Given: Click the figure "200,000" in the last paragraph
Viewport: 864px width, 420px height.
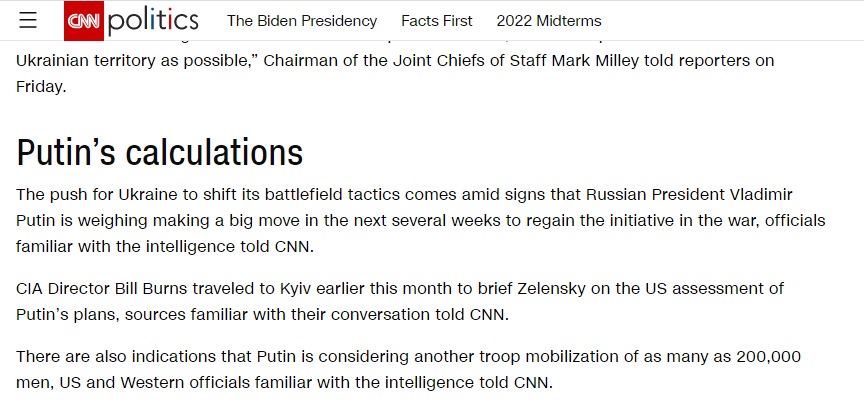Looking at the screenshot, I should 768,357.
